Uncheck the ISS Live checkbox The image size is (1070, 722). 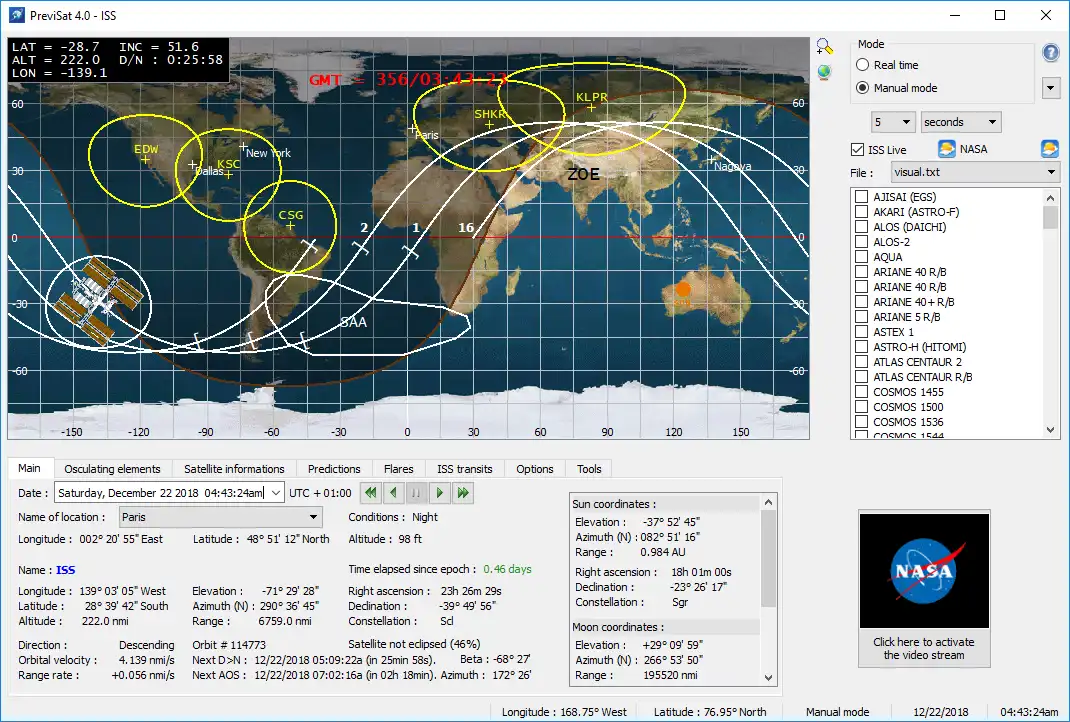[x=857, y=150]
